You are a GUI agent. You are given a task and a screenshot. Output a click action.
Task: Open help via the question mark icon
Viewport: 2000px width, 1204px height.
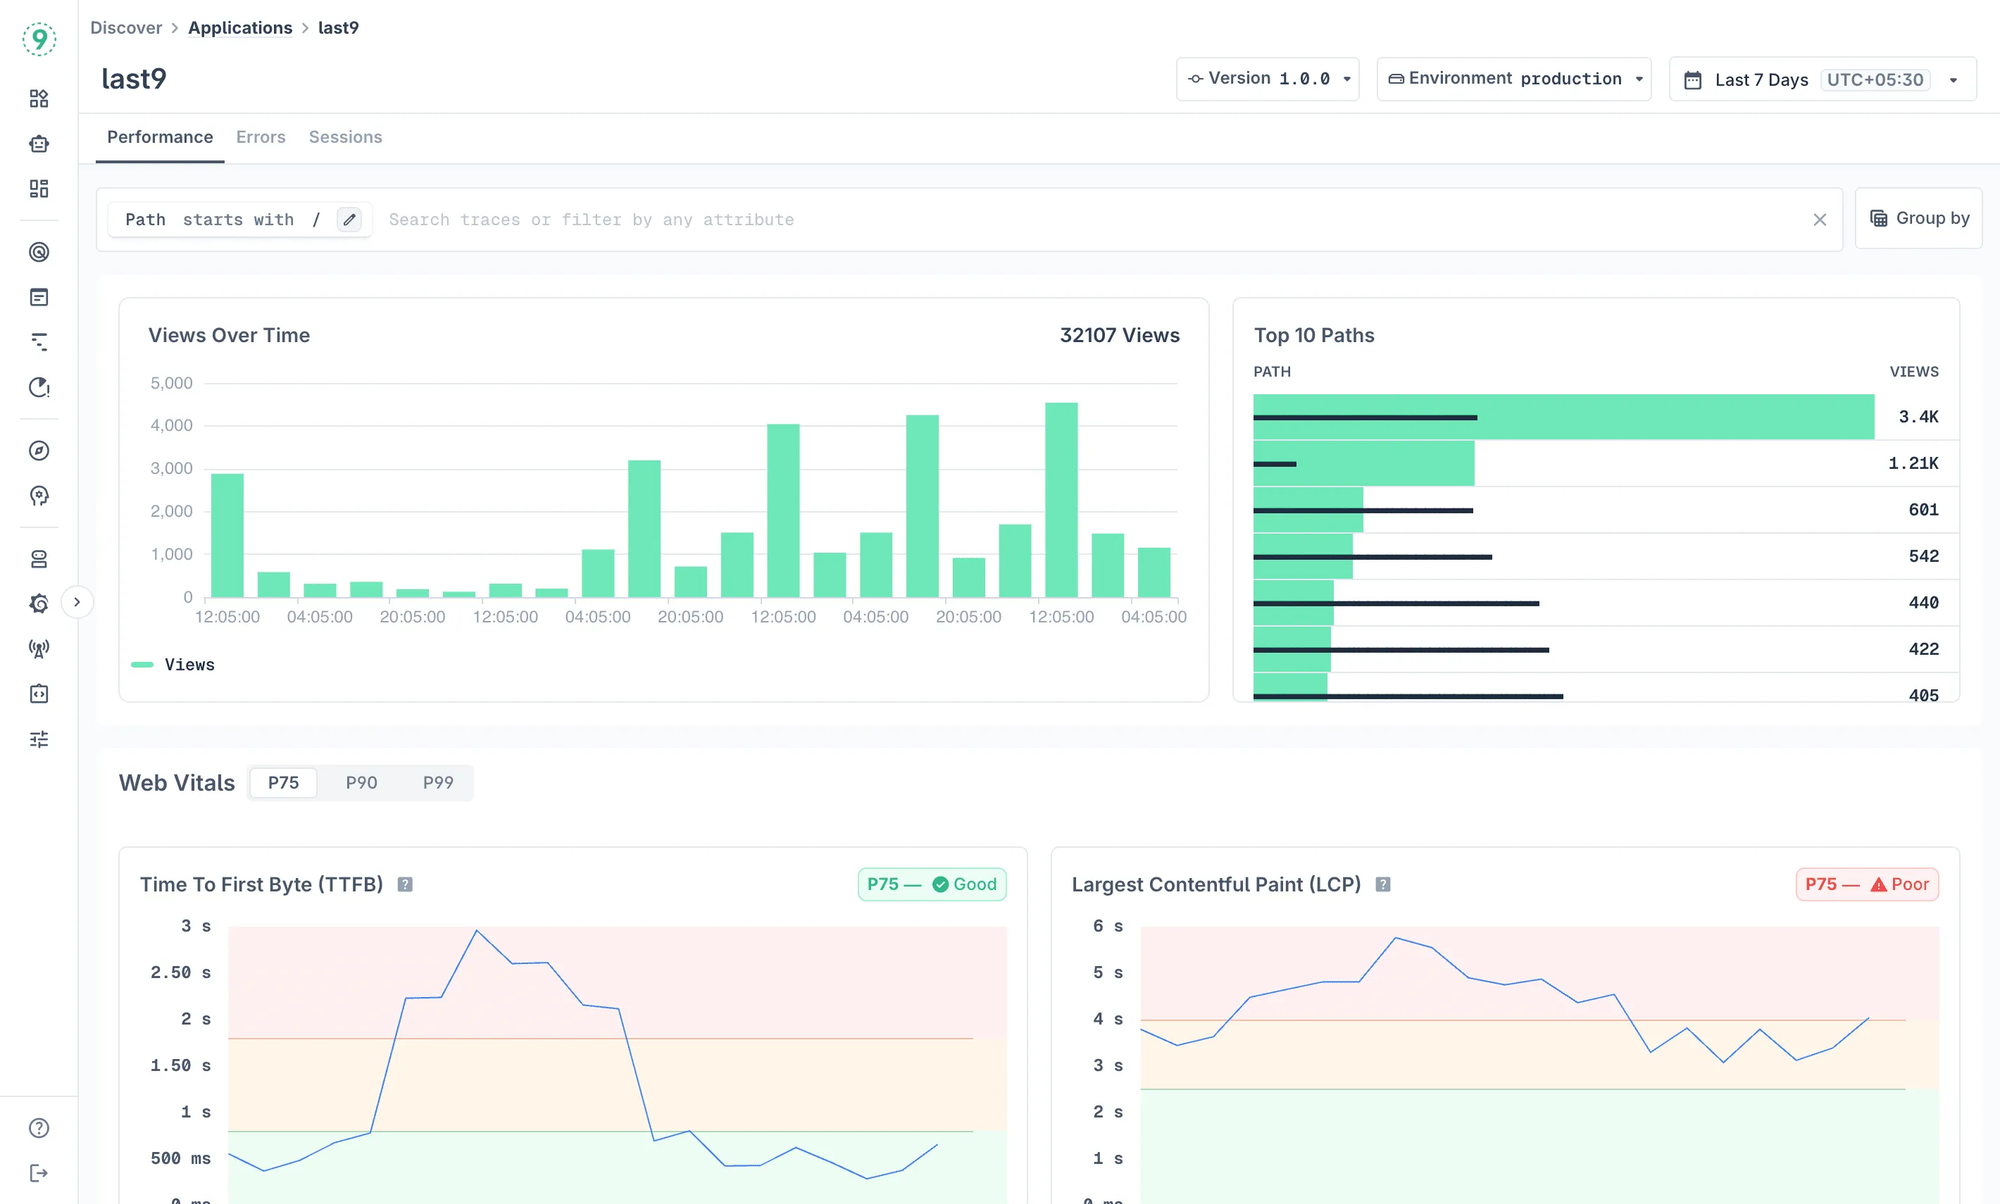click(x=39, y=1127)
